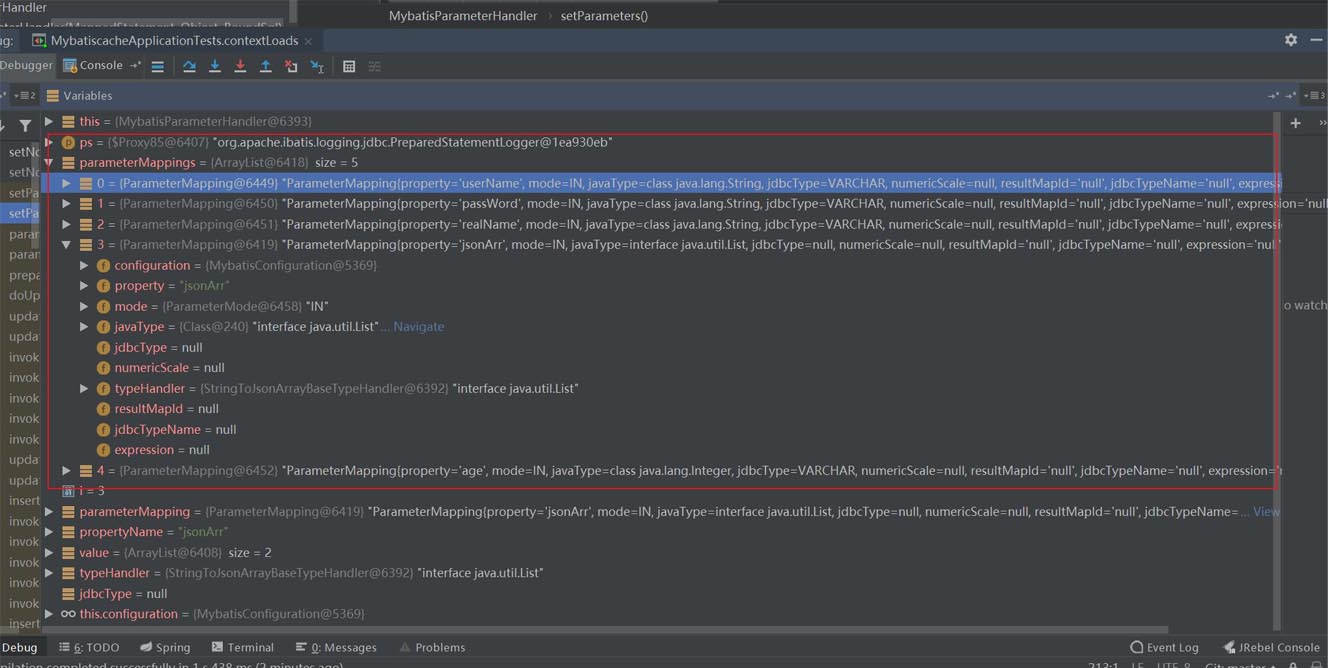The image size is (1328, 668).
Task: Click the Navigate link beside javaType
Action: [x=418, y=326]
